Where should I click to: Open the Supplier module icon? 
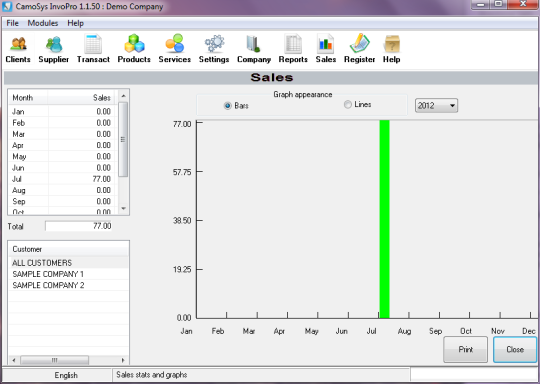(53, 49)
